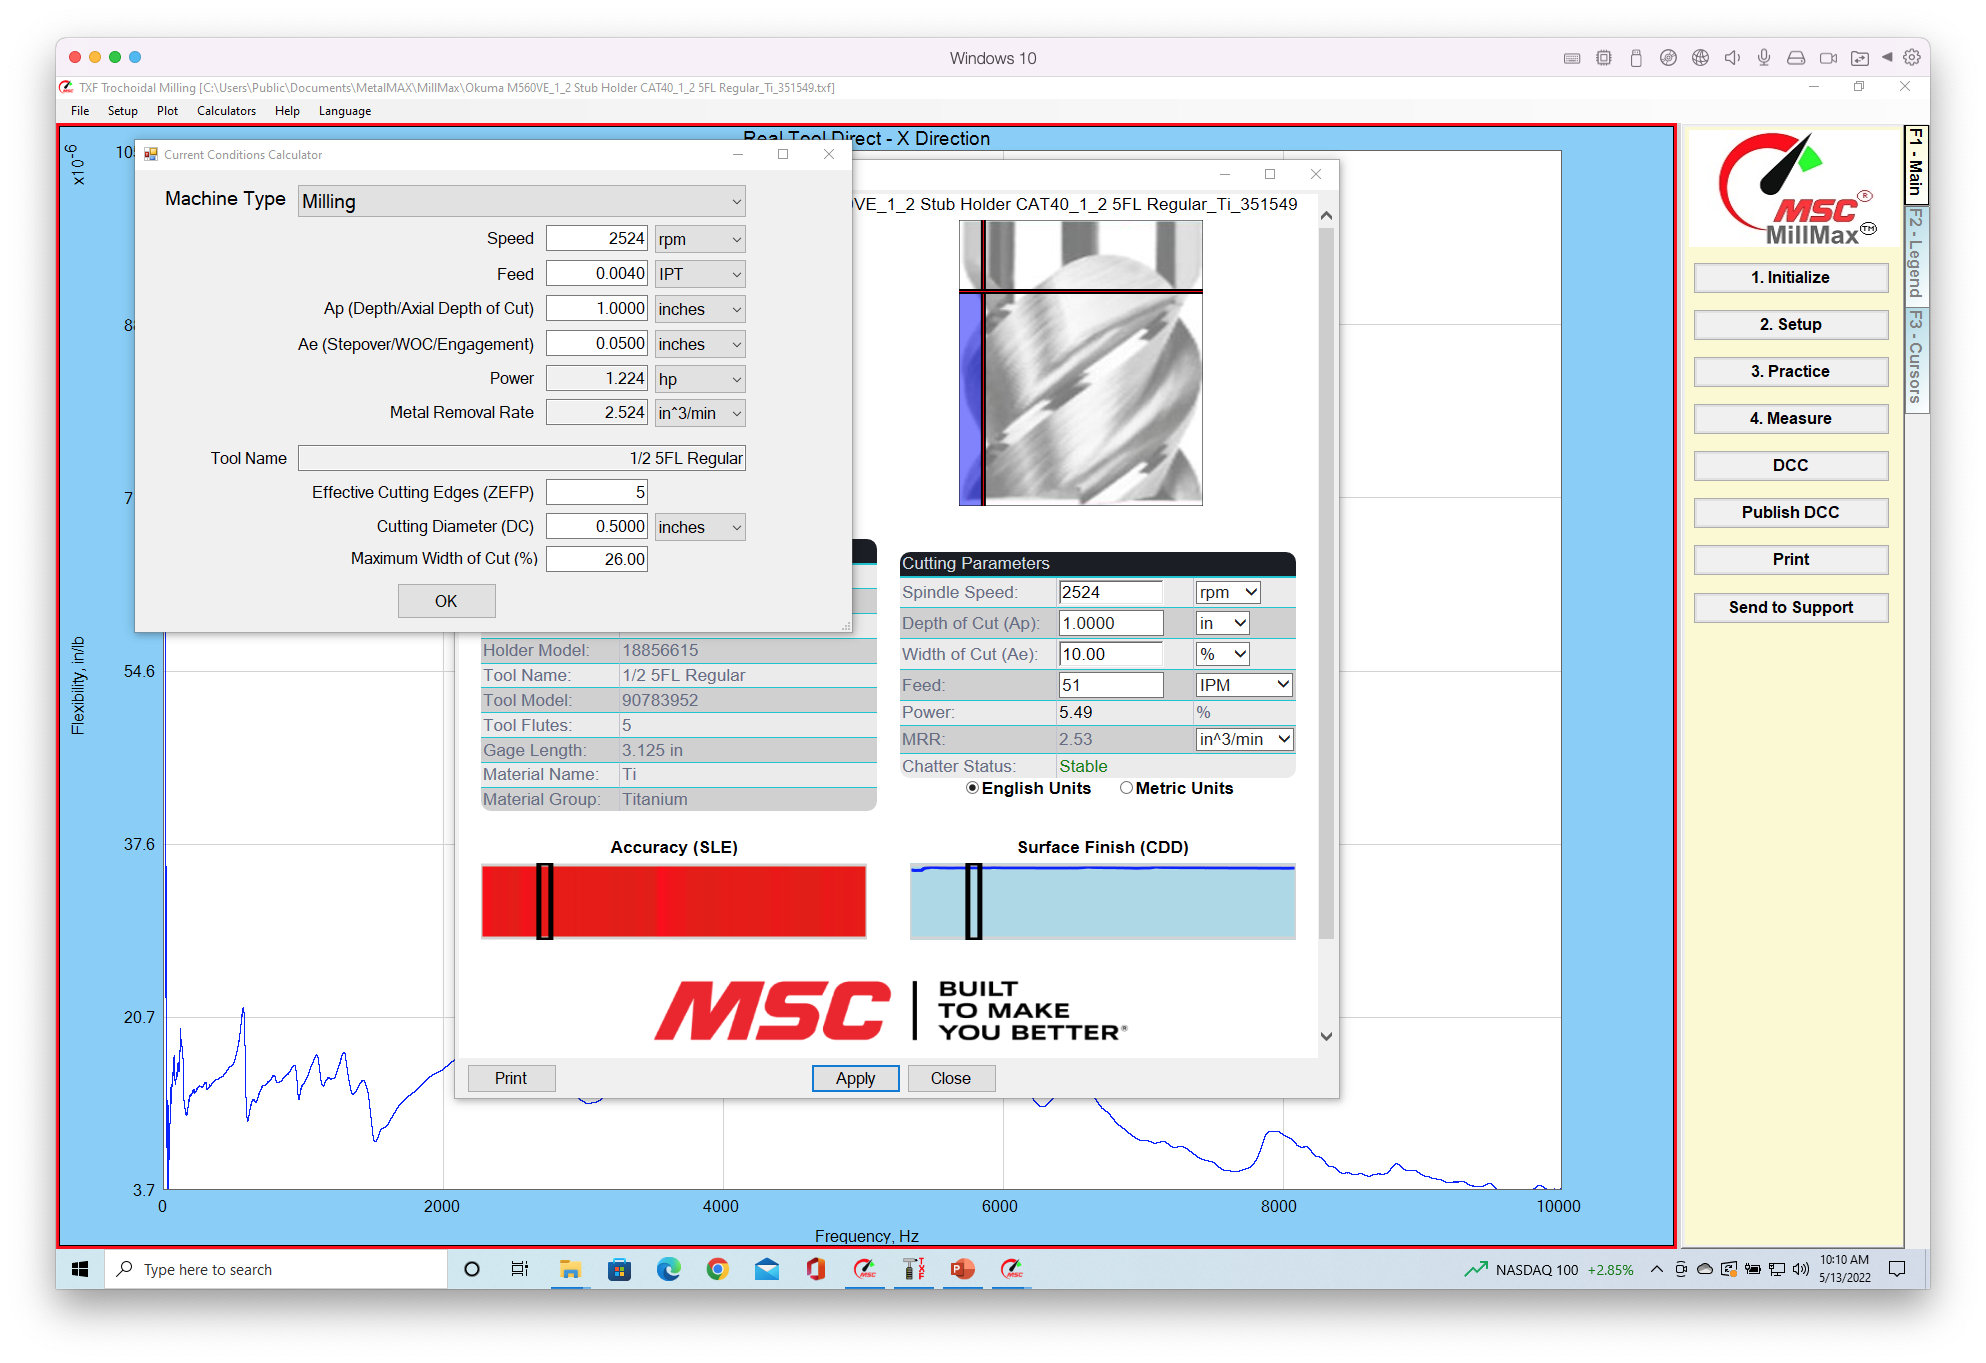
Task: Open the TXF tap-test app icon in the taskbar
Action: click(914, 1269)
